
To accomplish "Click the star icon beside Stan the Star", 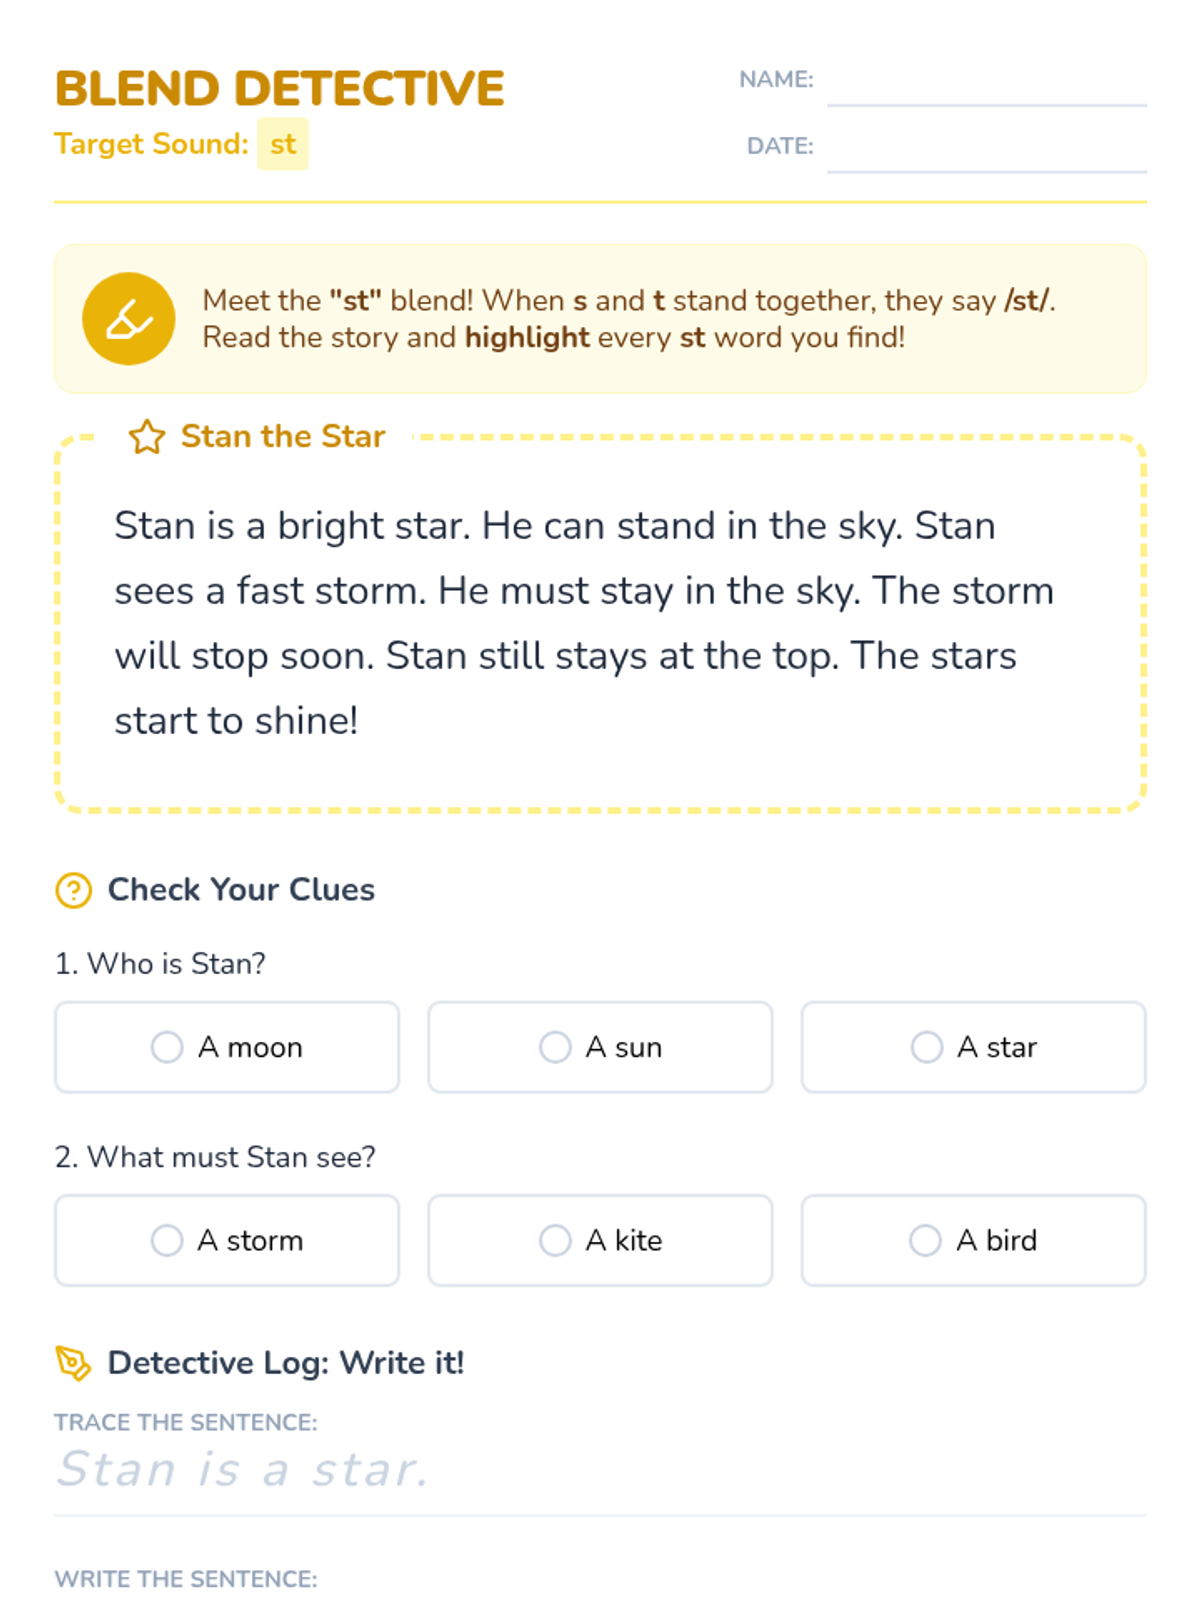I will tap(147, 437).
